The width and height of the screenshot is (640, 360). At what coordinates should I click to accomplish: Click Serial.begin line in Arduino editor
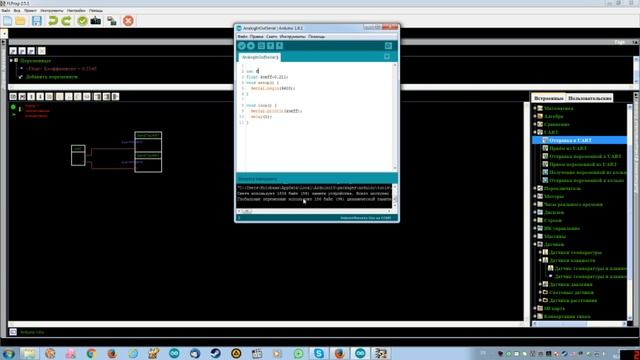[x=273, y=88]
